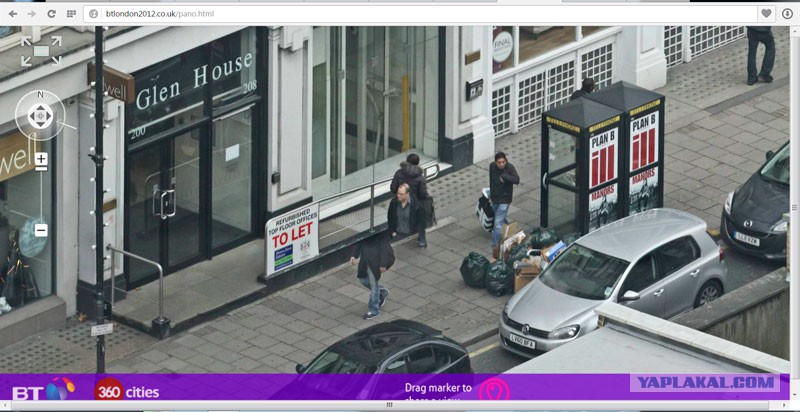Toggle panorama fullscreen with the expand arrows icon
This screenshot has width=800, height=412.
(x=41, y=50)
